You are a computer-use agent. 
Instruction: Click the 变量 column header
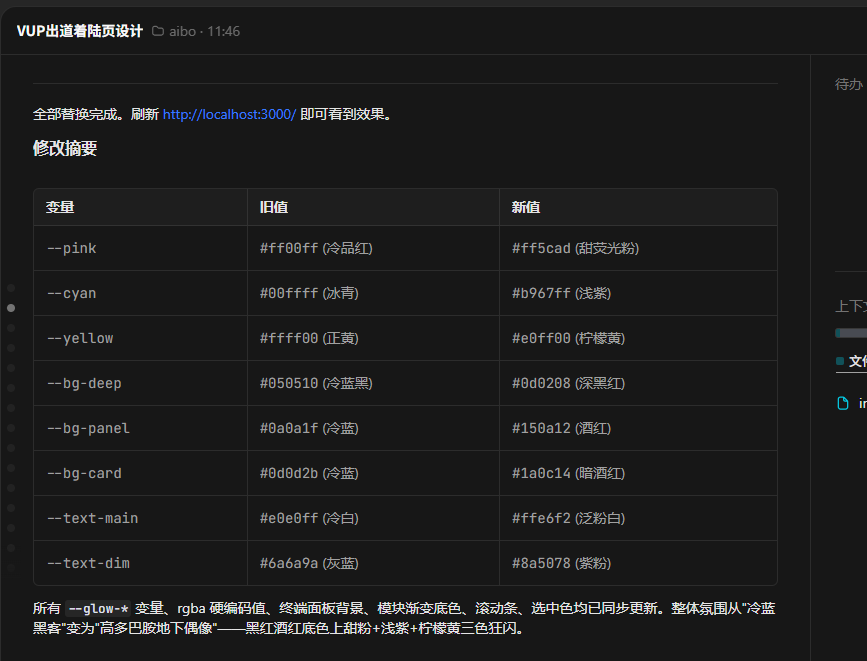[60, 207]
